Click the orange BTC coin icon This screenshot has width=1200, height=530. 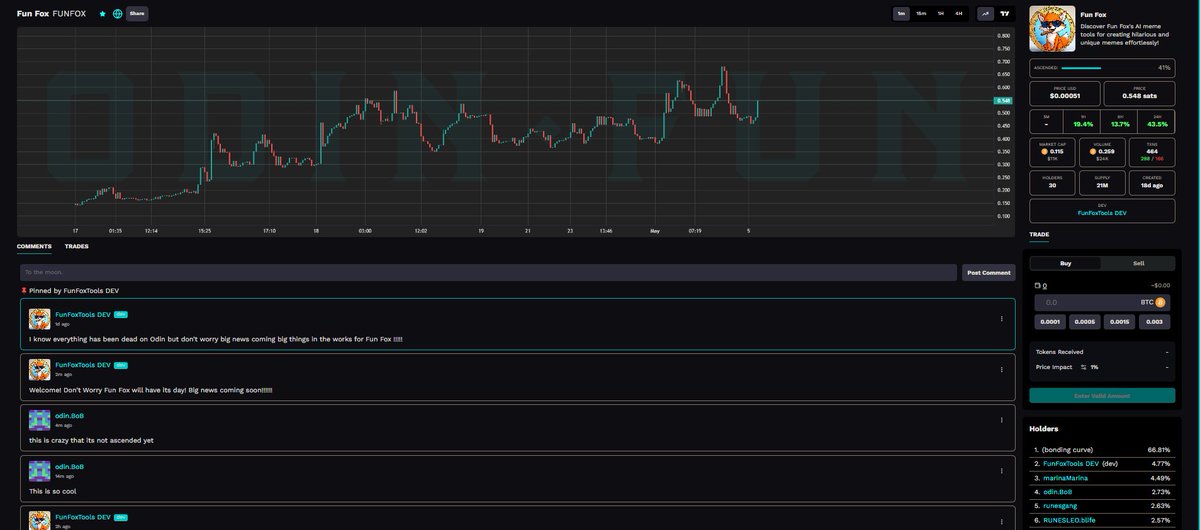click(1160, 302)
